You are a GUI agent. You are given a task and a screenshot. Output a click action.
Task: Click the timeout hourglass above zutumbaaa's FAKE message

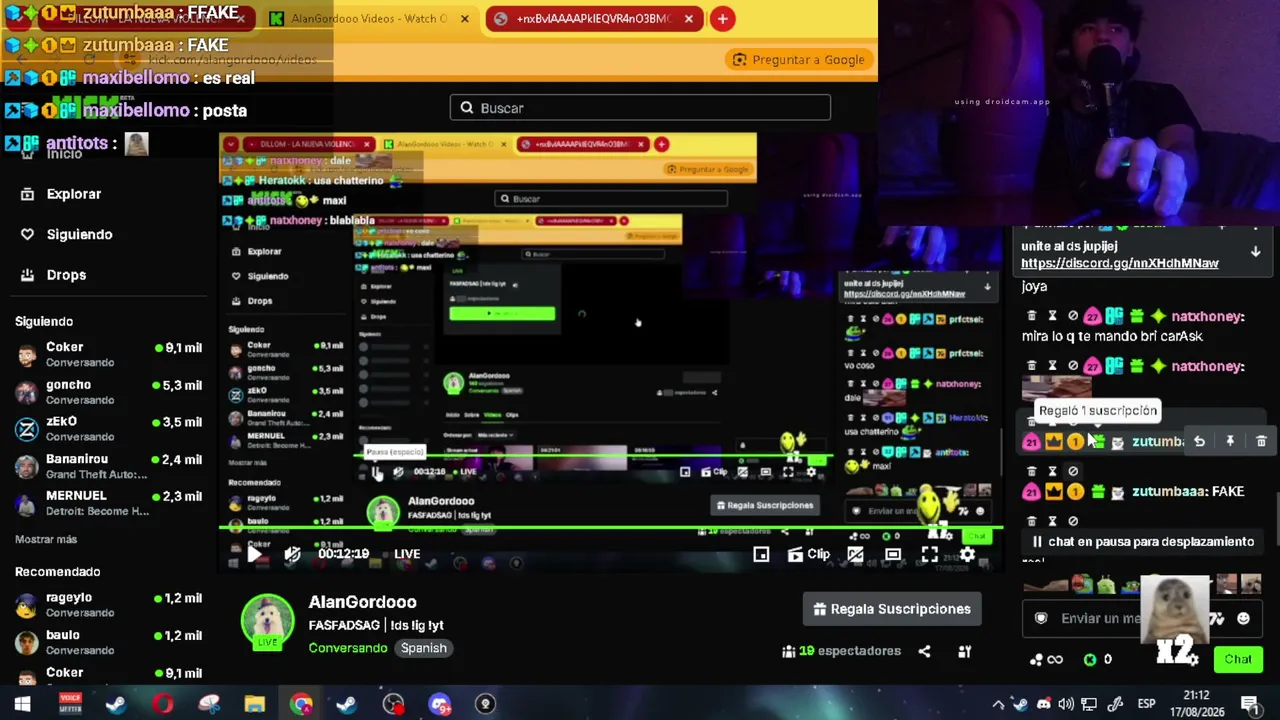1052,471
